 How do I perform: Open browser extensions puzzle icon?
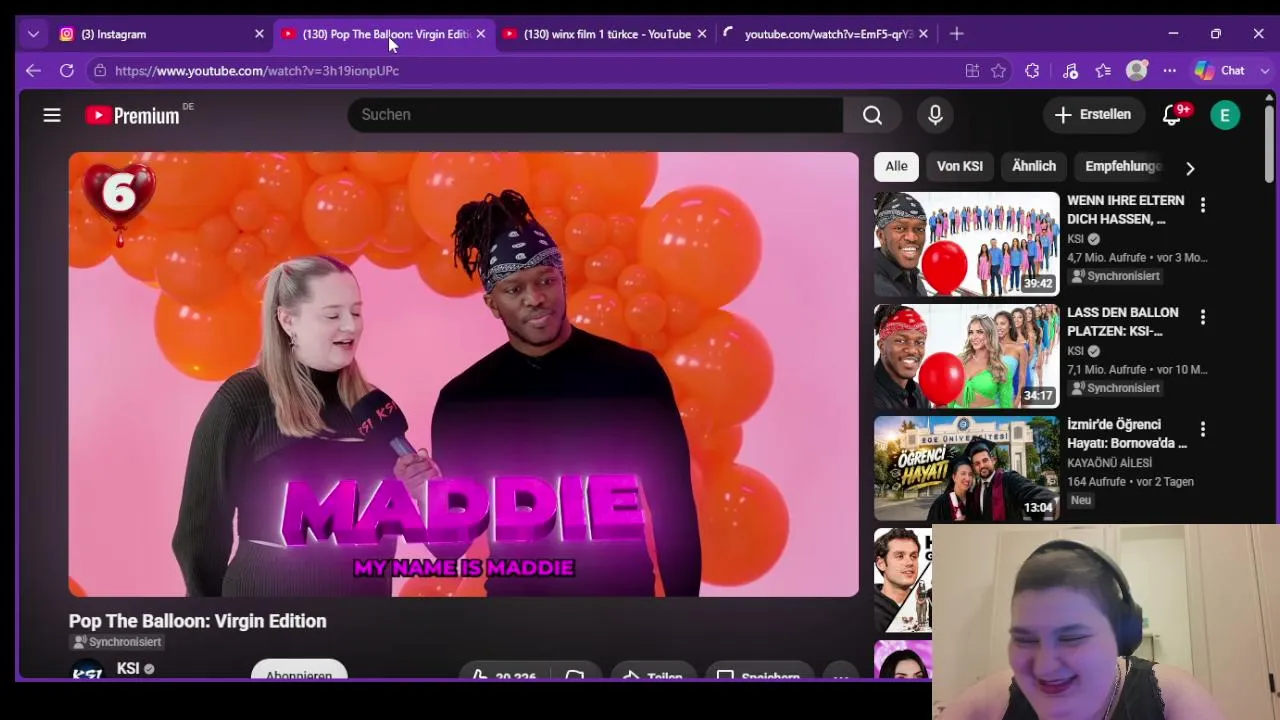(1032, 71)
